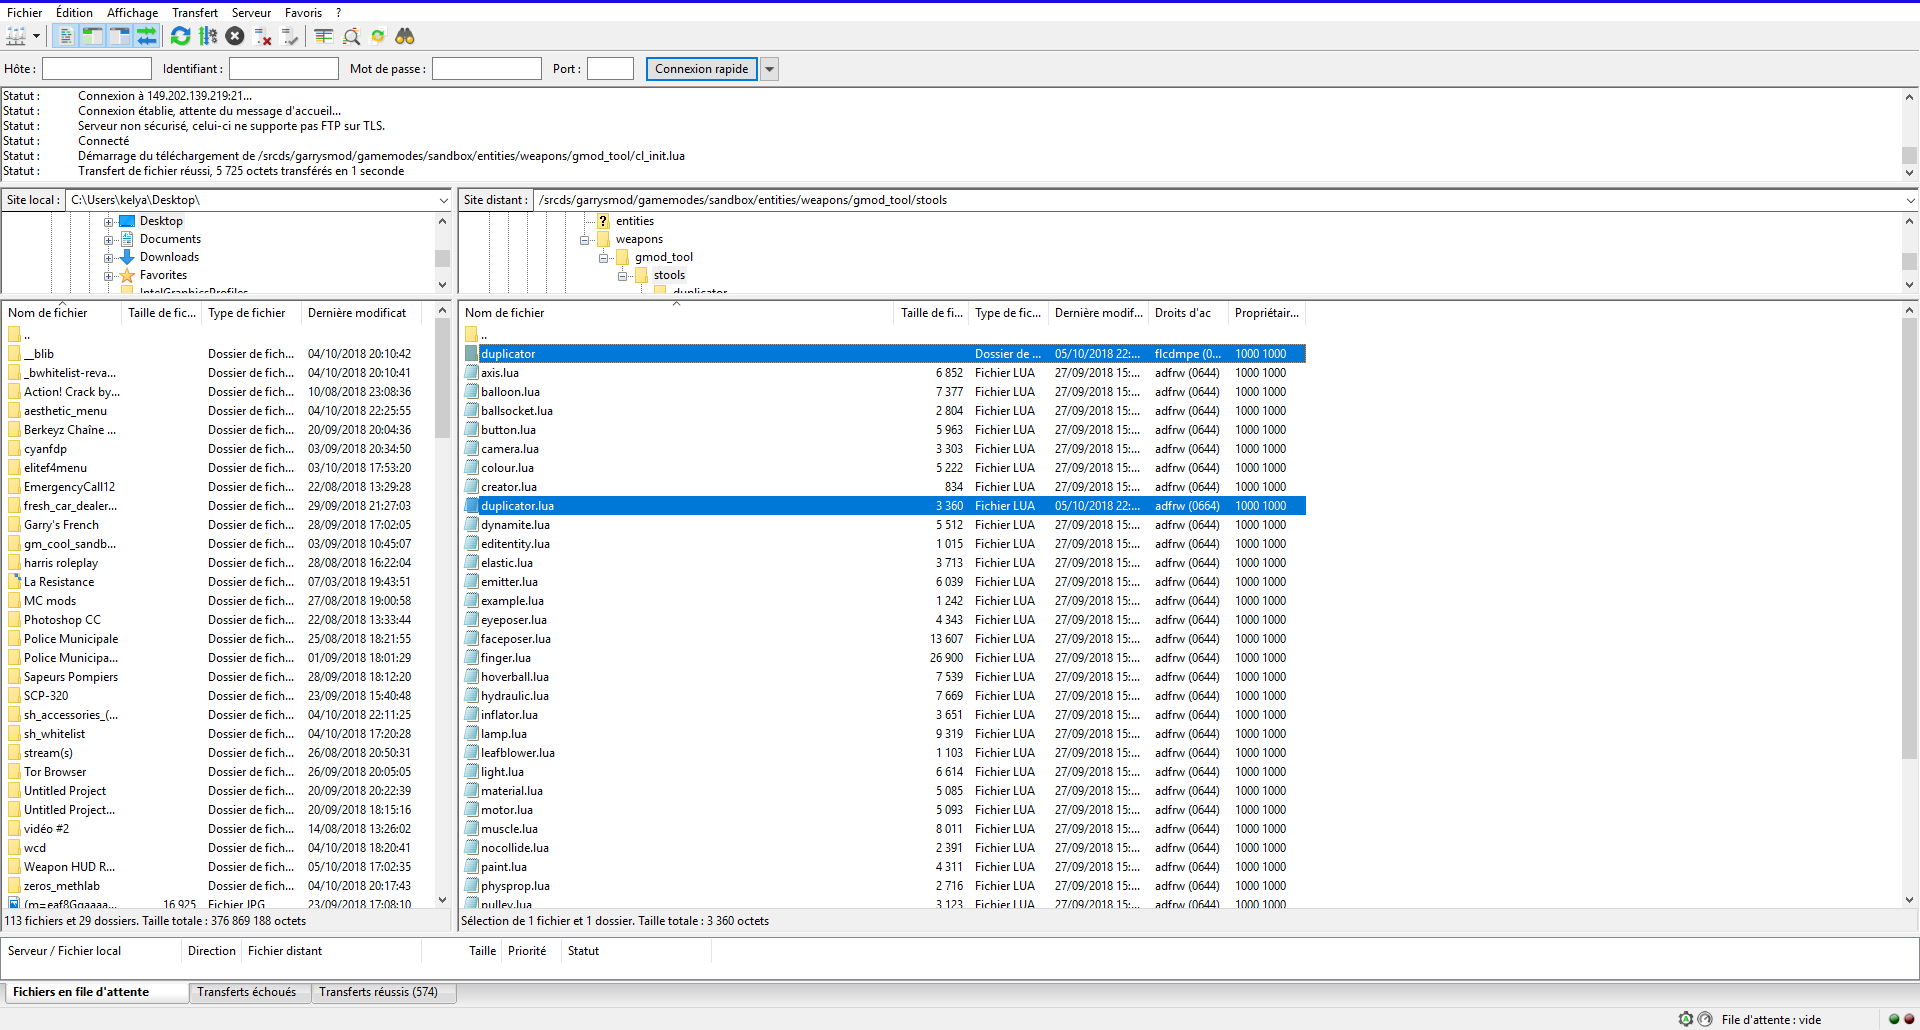
Task: Click the red activity indicator light
Action: click(1909, 1019)
